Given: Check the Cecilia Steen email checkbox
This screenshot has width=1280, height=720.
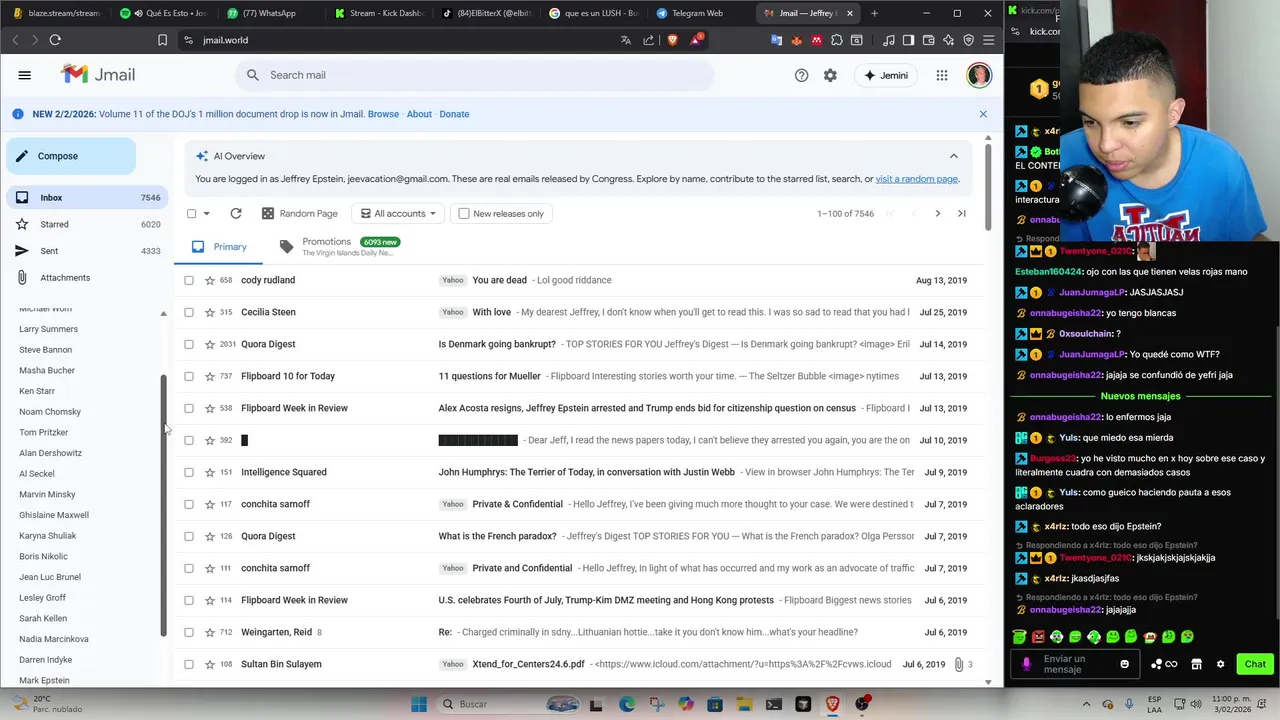Looking at the screenshot, I should point(189,312).
